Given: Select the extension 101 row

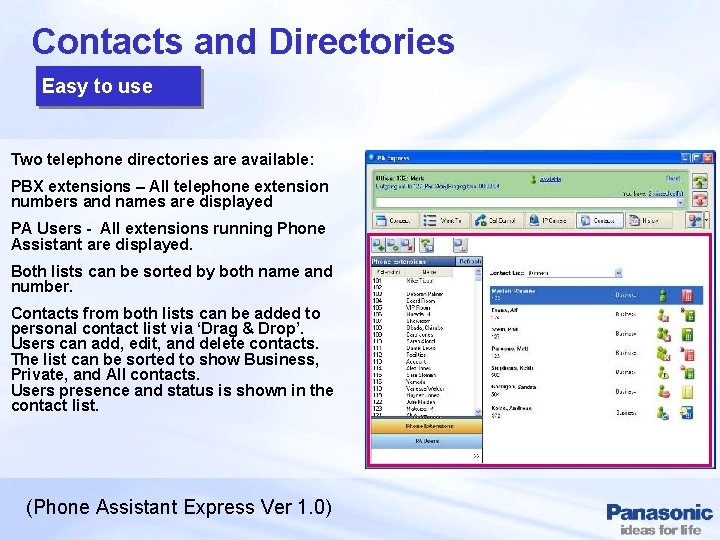Looking at the screenshot, I should click(422, 281).
